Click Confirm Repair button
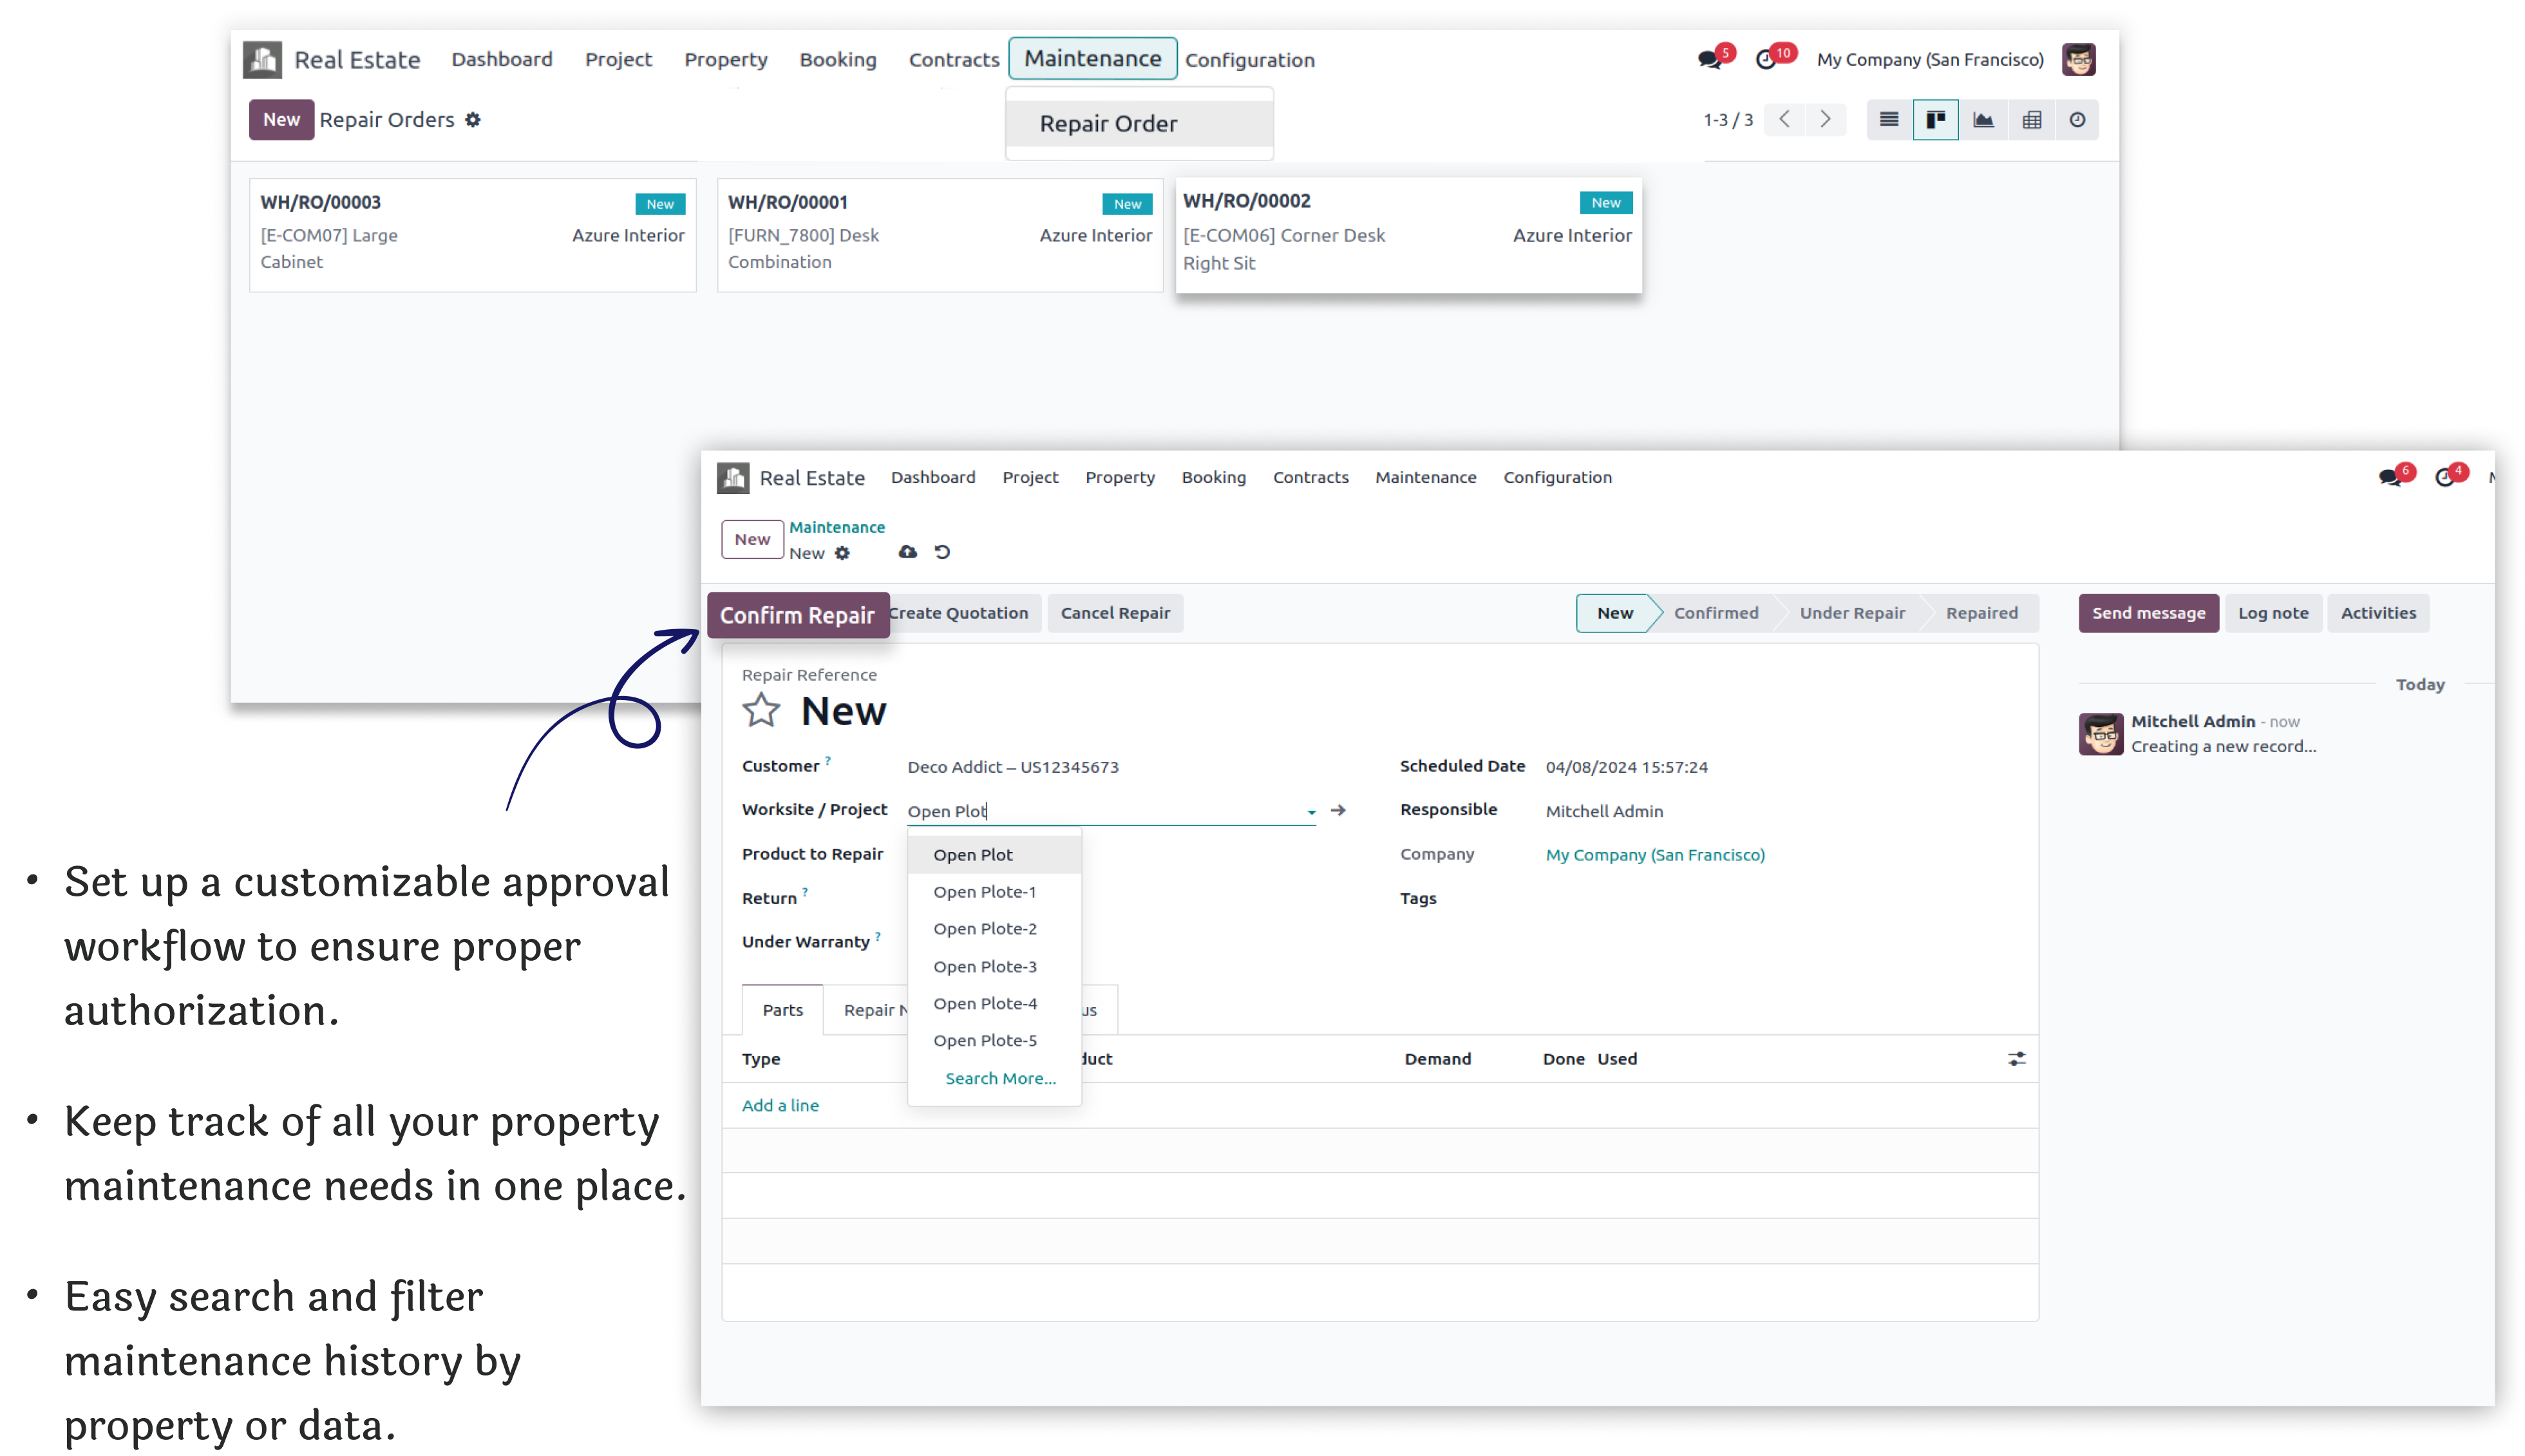 (797, 615)
